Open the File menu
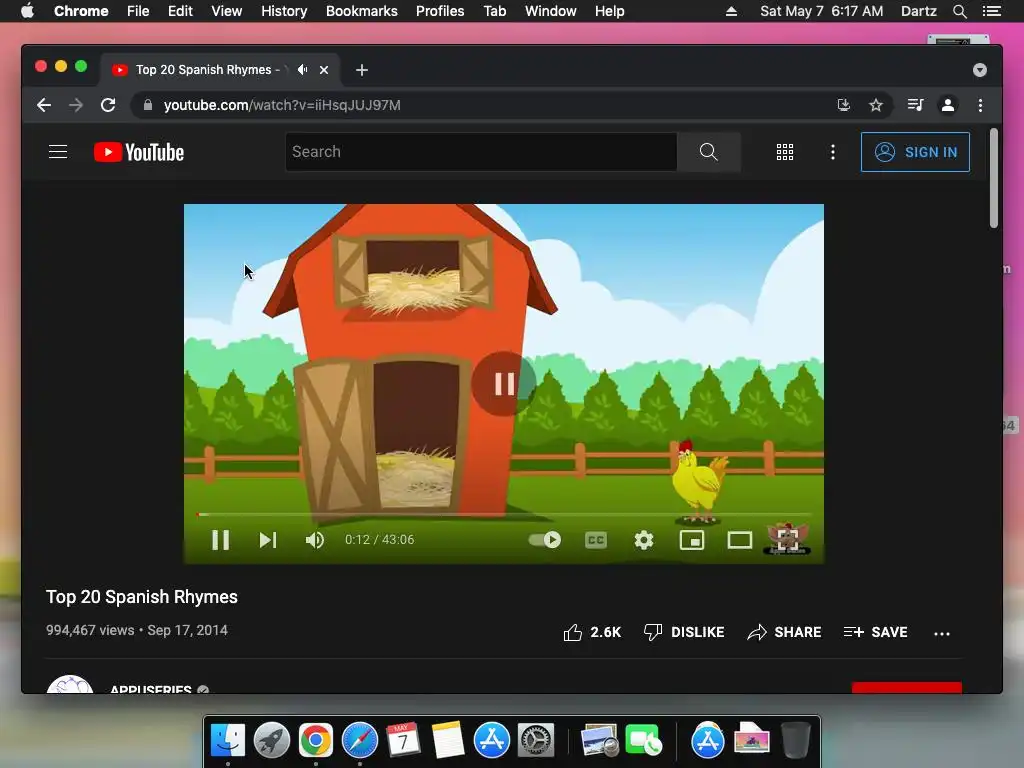Image resolution: width=1024 pixels, height=768 pixels. [138, 11]
